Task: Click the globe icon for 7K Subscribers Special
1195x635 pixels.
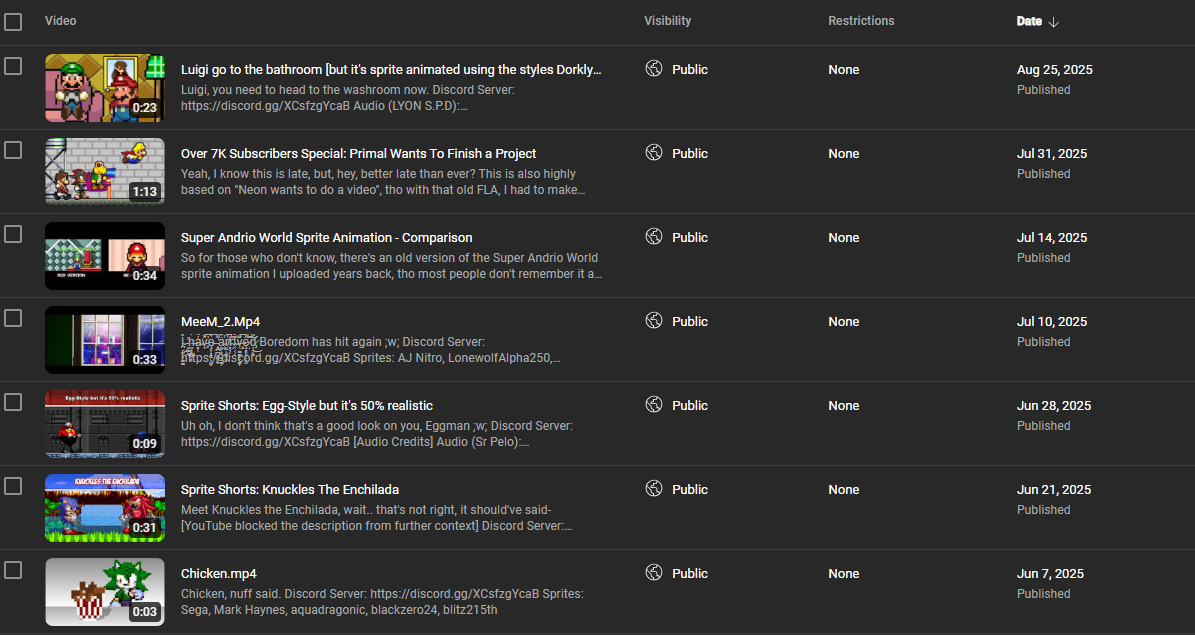Action: tap(654, 153)
